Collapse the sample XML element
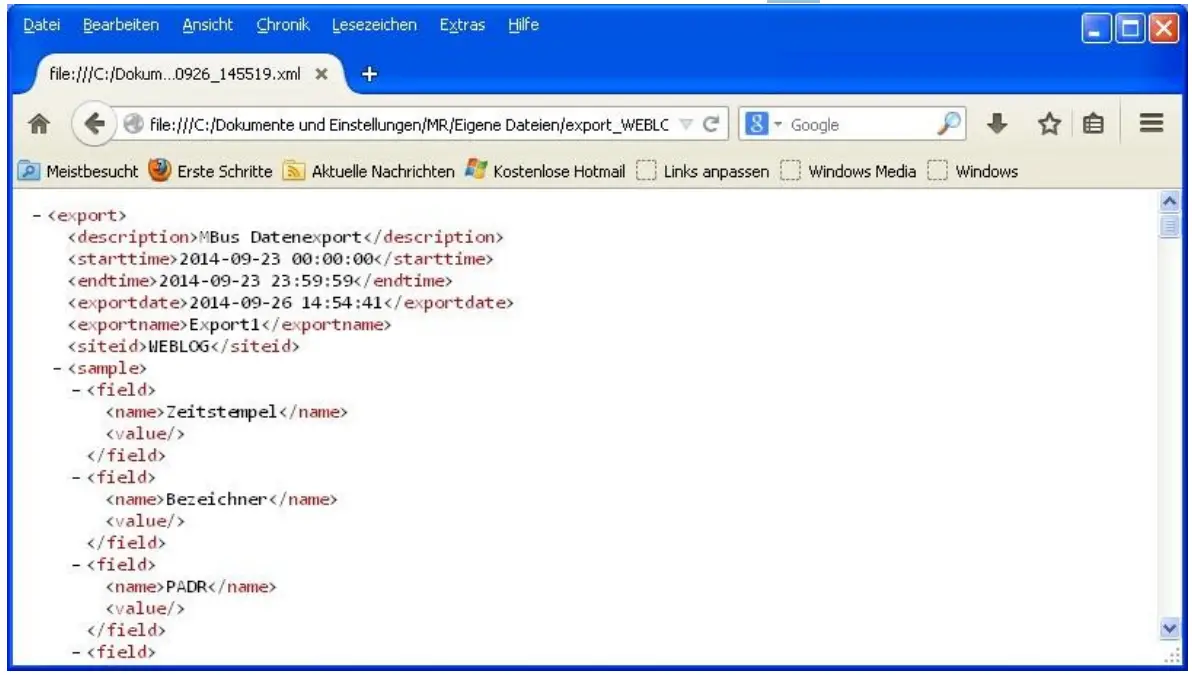The image size is (1192, 675). [x=58, y=367]
